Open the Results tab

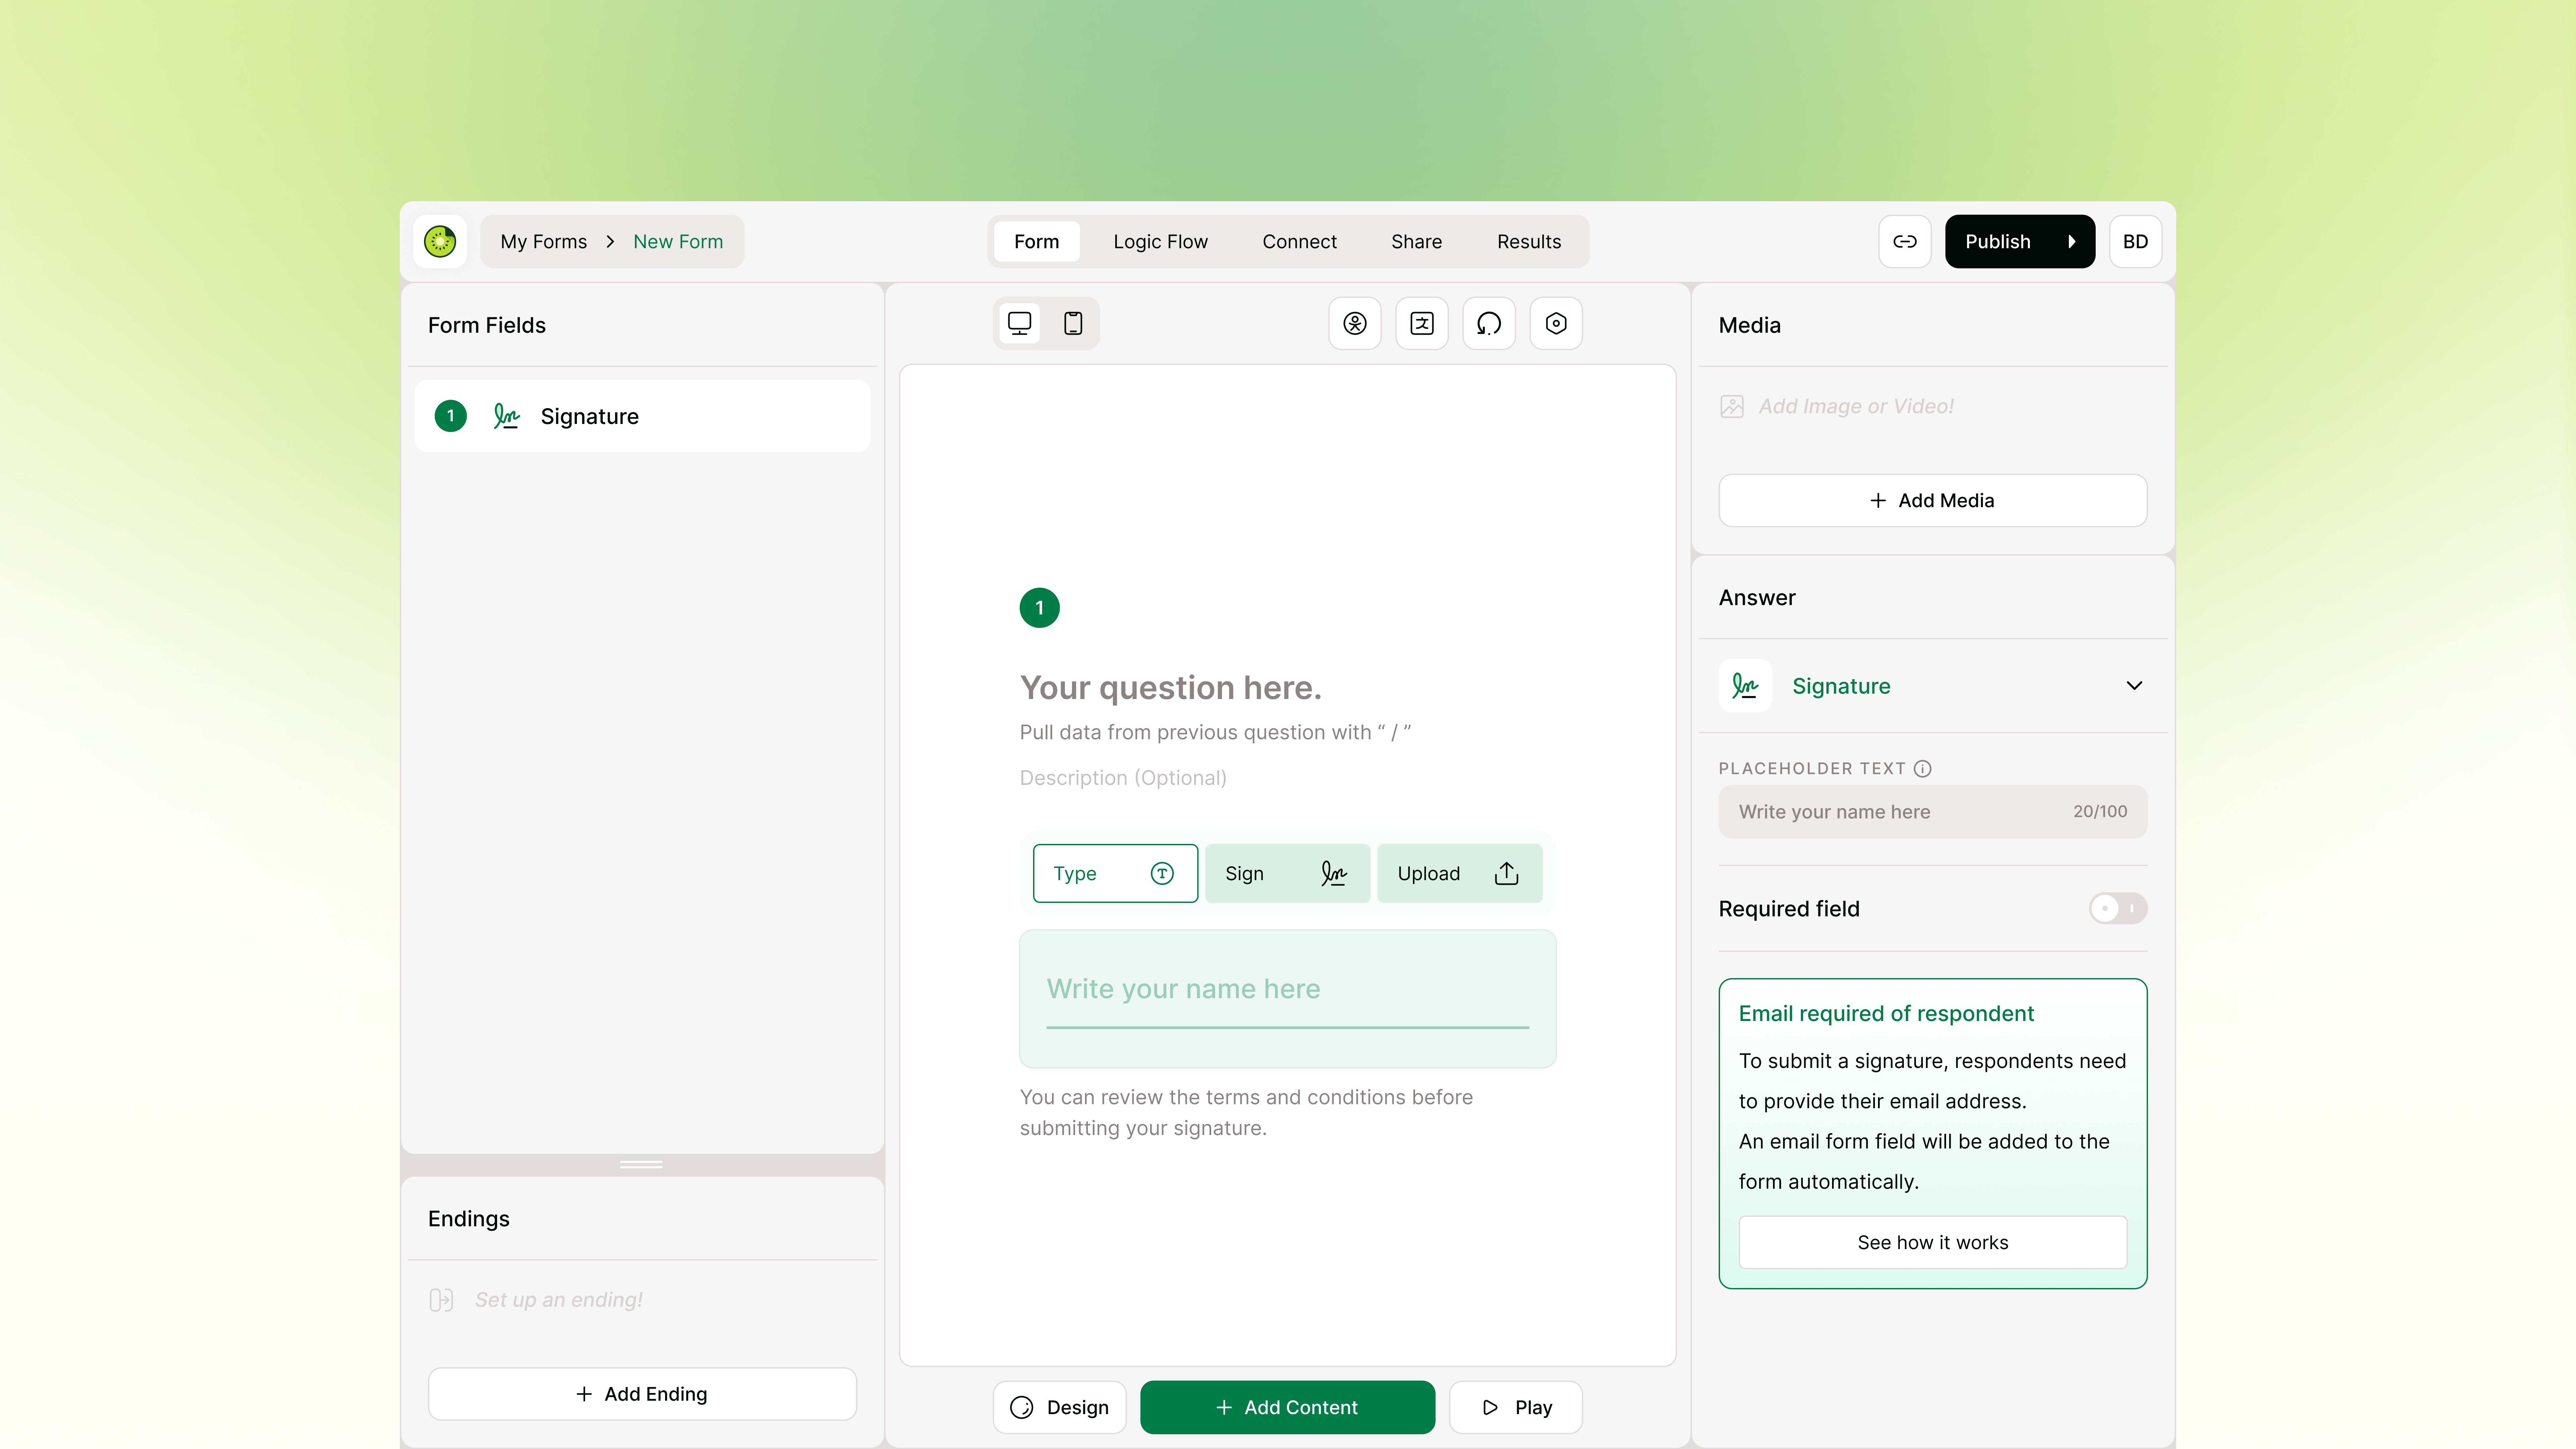pos(1528,241)
